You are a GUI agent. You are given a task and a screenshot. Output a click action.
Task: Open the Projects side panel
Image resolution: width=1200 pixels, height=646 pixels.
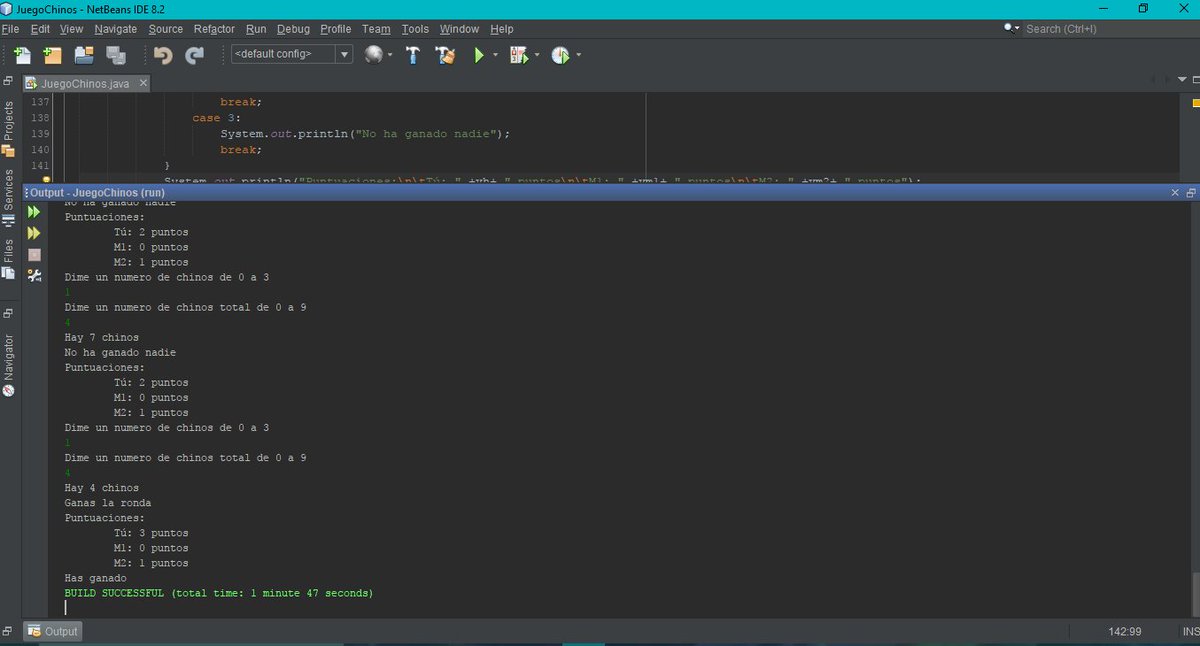pyautogui.click(x=8, y=128)
